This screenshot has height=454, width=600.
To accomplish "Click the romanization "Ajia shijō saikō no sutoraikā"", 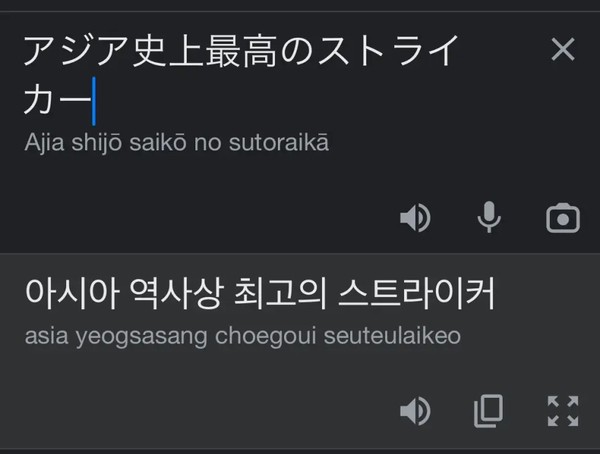I will point(177,143).
